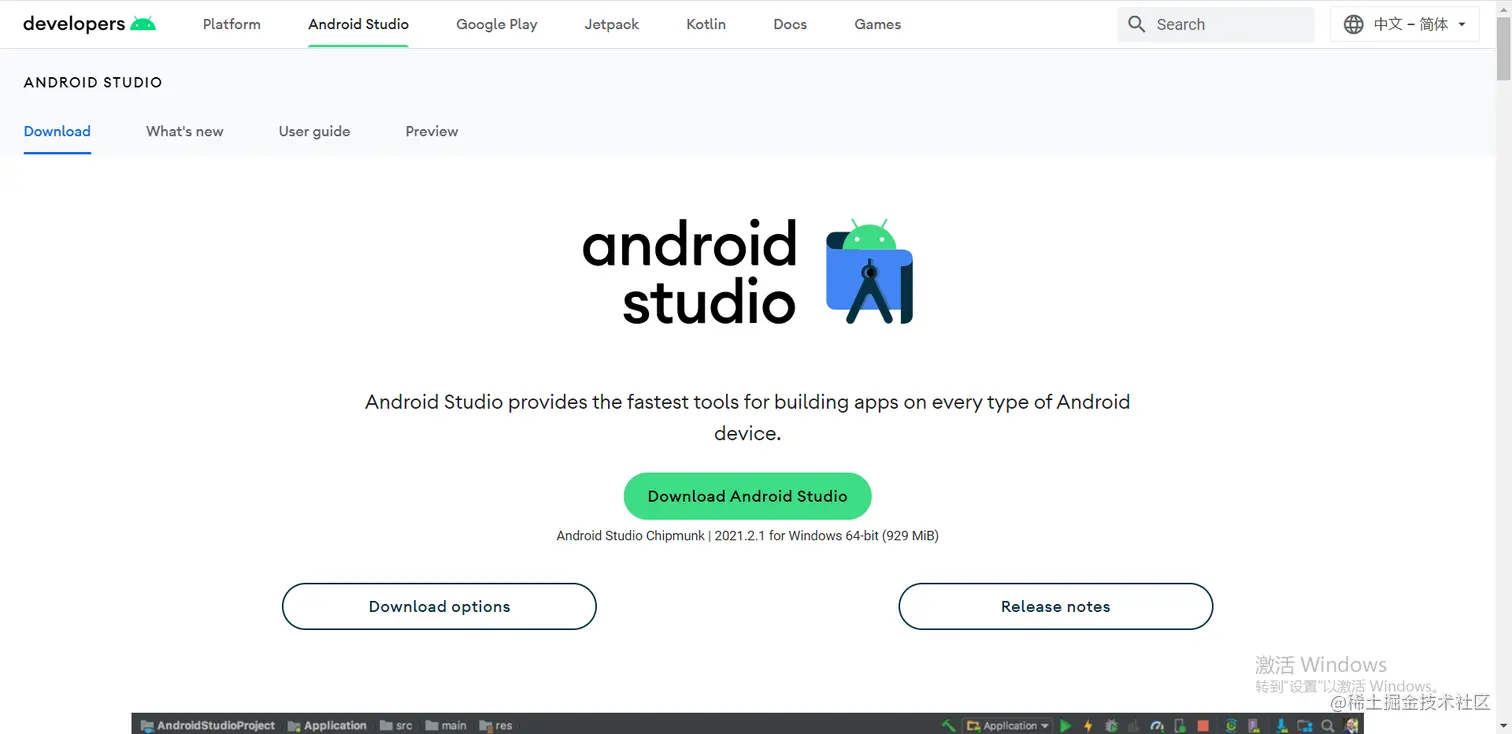This screenshot has width=1512, height=734.
Task: Click the user avatar in preview toolbar
Action: pyautogui.click(x=1352, y=726)
